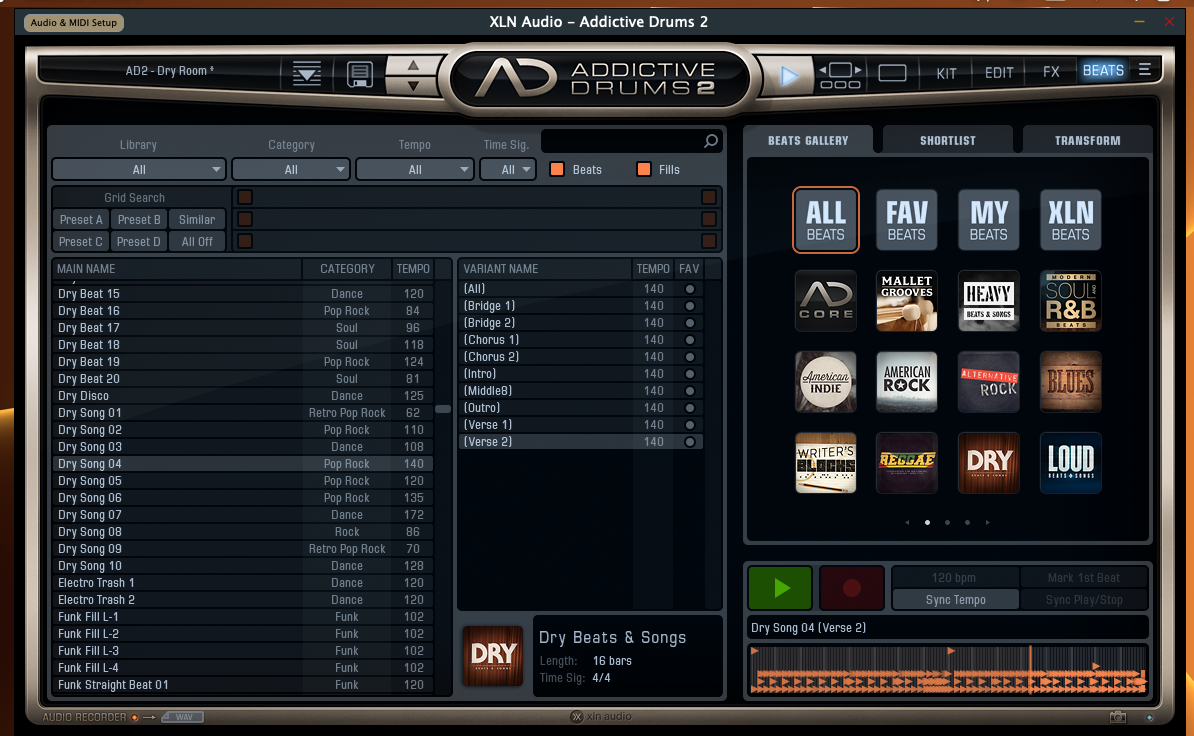1194x736 pixels.
Task: Mark (Verse 2) variant as favorite
Action: click(x=689, y=441)
